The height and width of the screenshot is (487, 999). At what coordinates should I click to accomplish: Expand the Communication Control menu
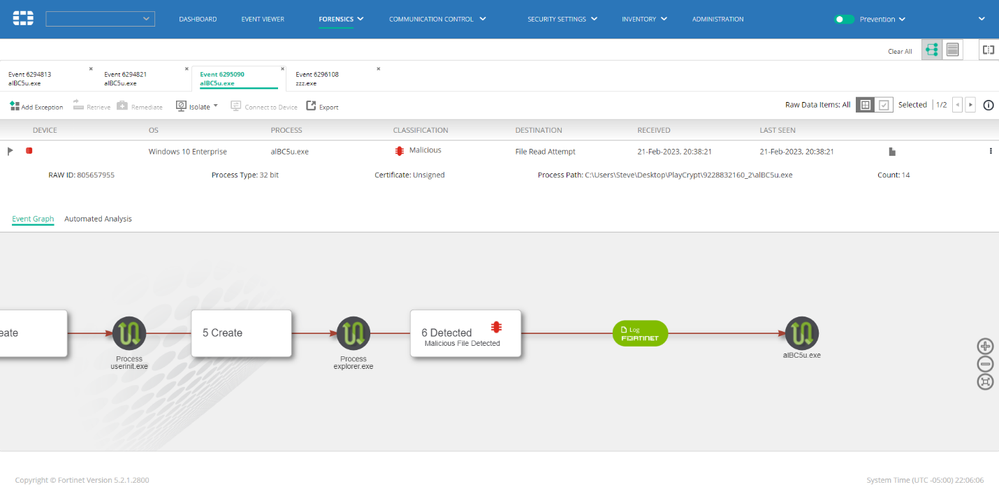pyautogui.click(x=437, y=19)
